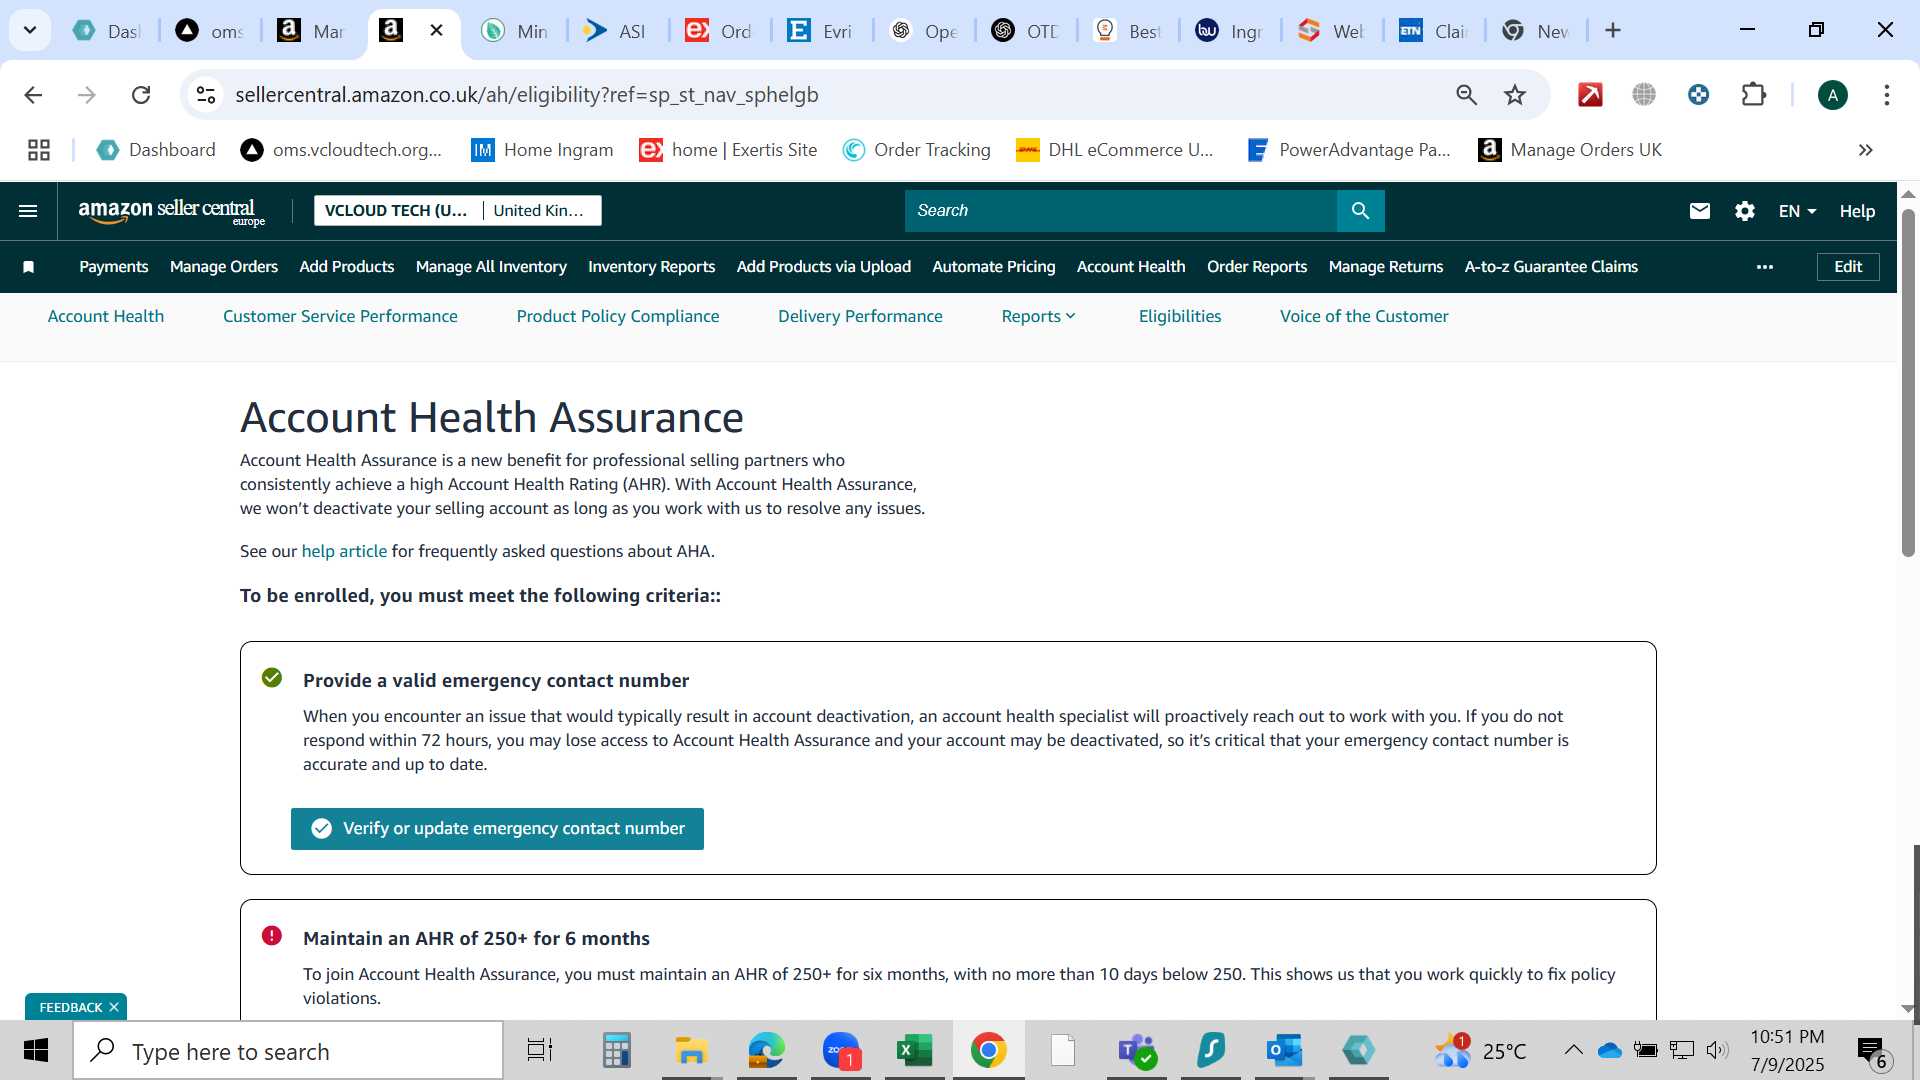Reload the current page

pos(141,95)
